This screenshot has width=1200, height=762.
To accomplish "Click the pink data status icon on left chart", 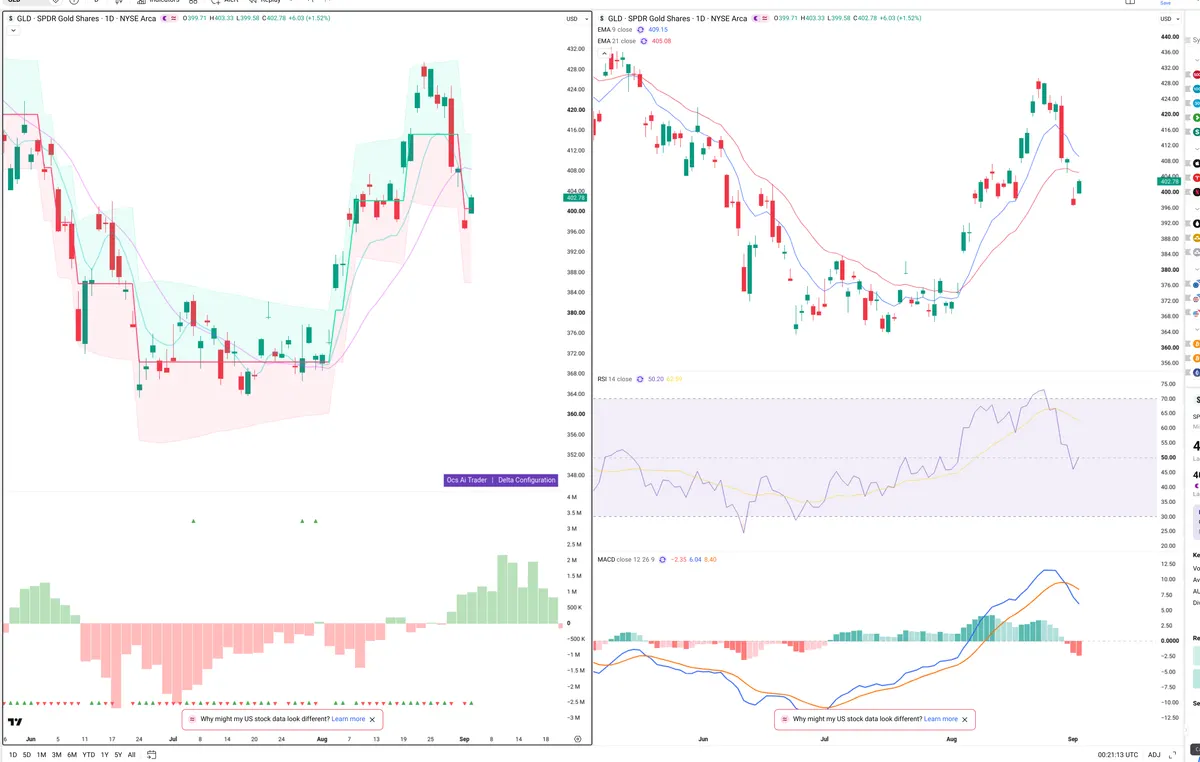I will coord(173,19).
